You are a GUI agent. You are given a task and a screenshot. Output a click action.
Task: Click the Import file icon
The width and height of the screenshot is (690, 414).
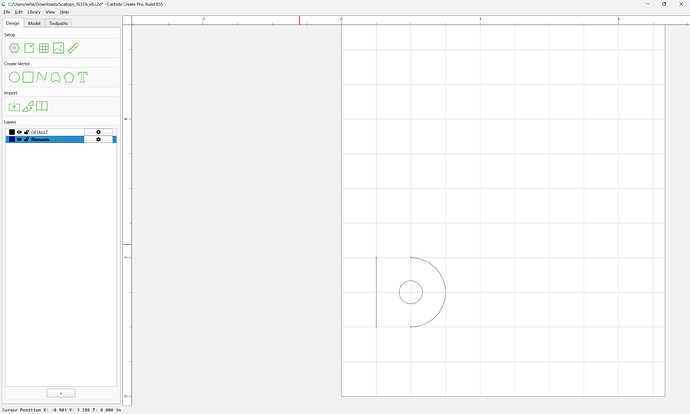pyautogui.click(x=14, y=106)
